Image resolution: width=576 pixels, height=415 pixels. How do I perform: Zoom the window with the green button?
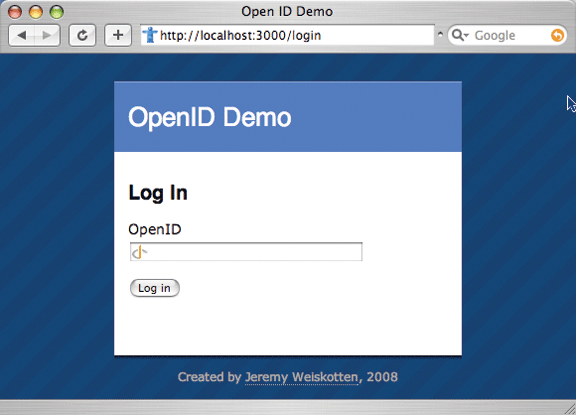click(57, 12)
